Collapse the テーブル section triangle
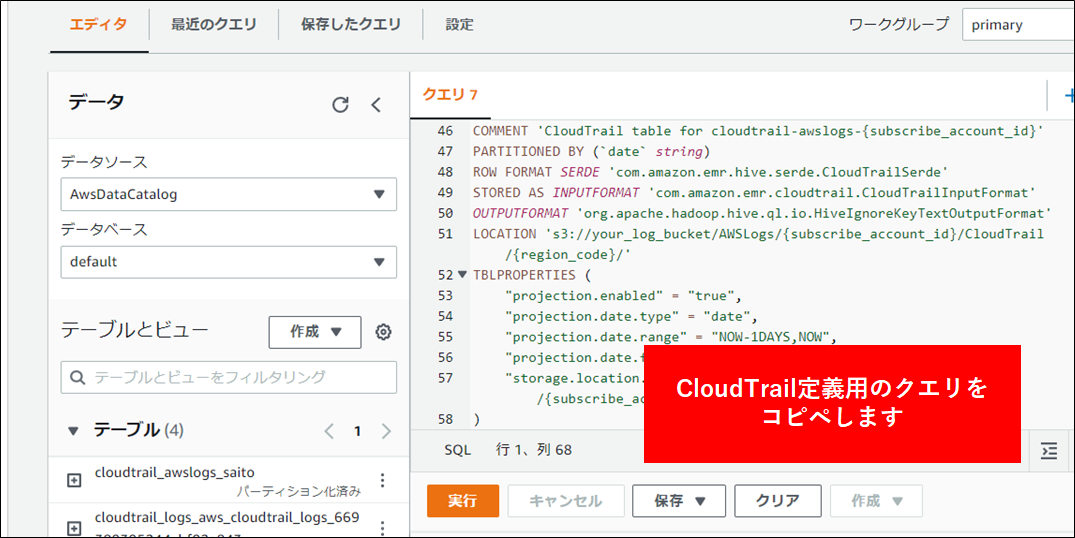Screen dimensions: 1075x538 click(x=72, y=431)
